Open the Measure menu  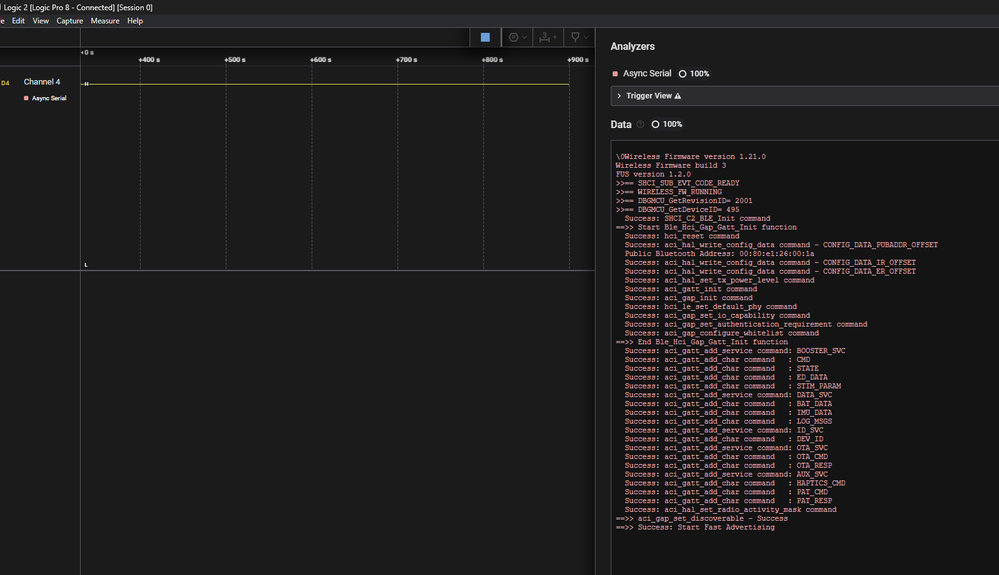[x=104, y=20]
